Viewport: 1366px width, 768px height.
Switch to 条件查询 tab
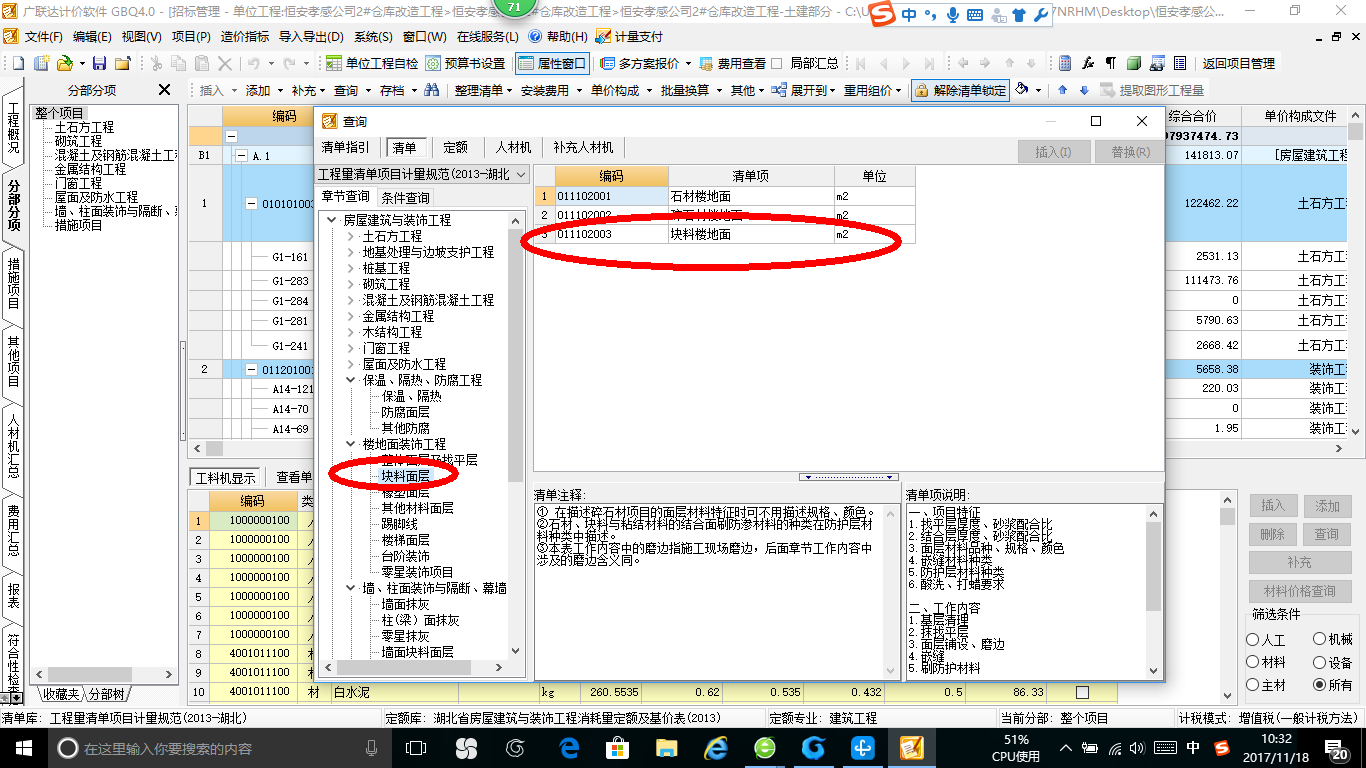coord(406,198)
